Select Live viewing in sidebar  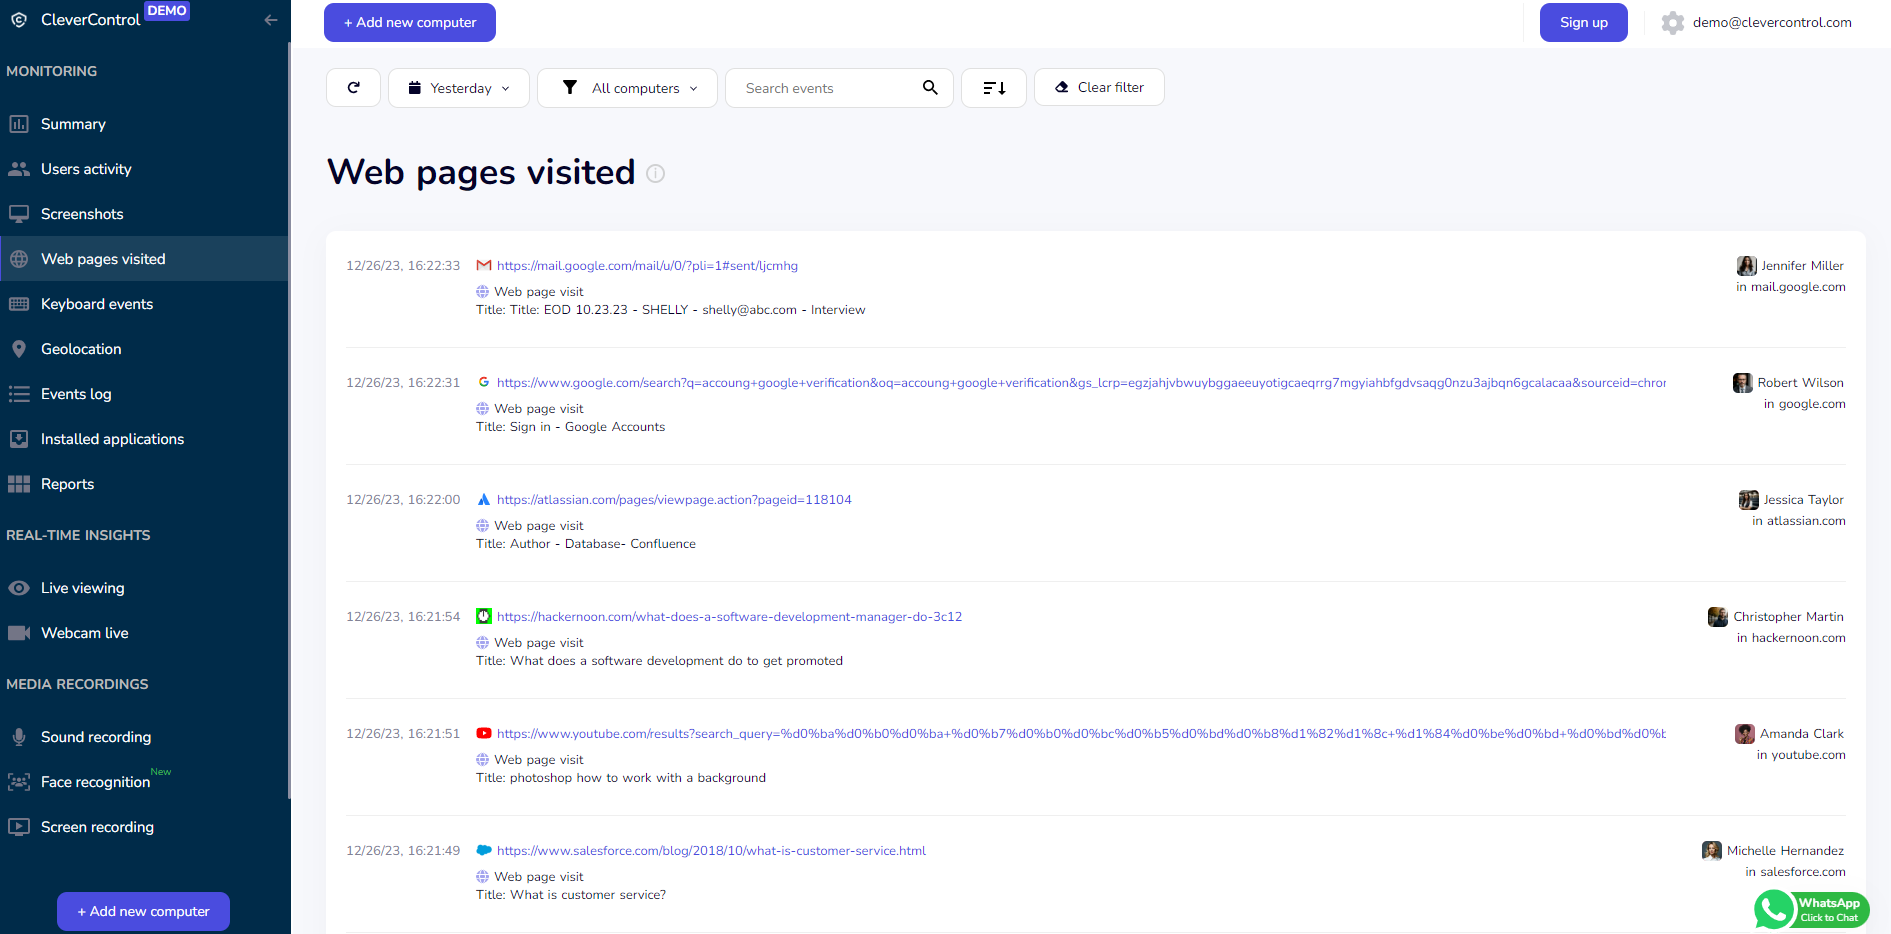point(82,588)
